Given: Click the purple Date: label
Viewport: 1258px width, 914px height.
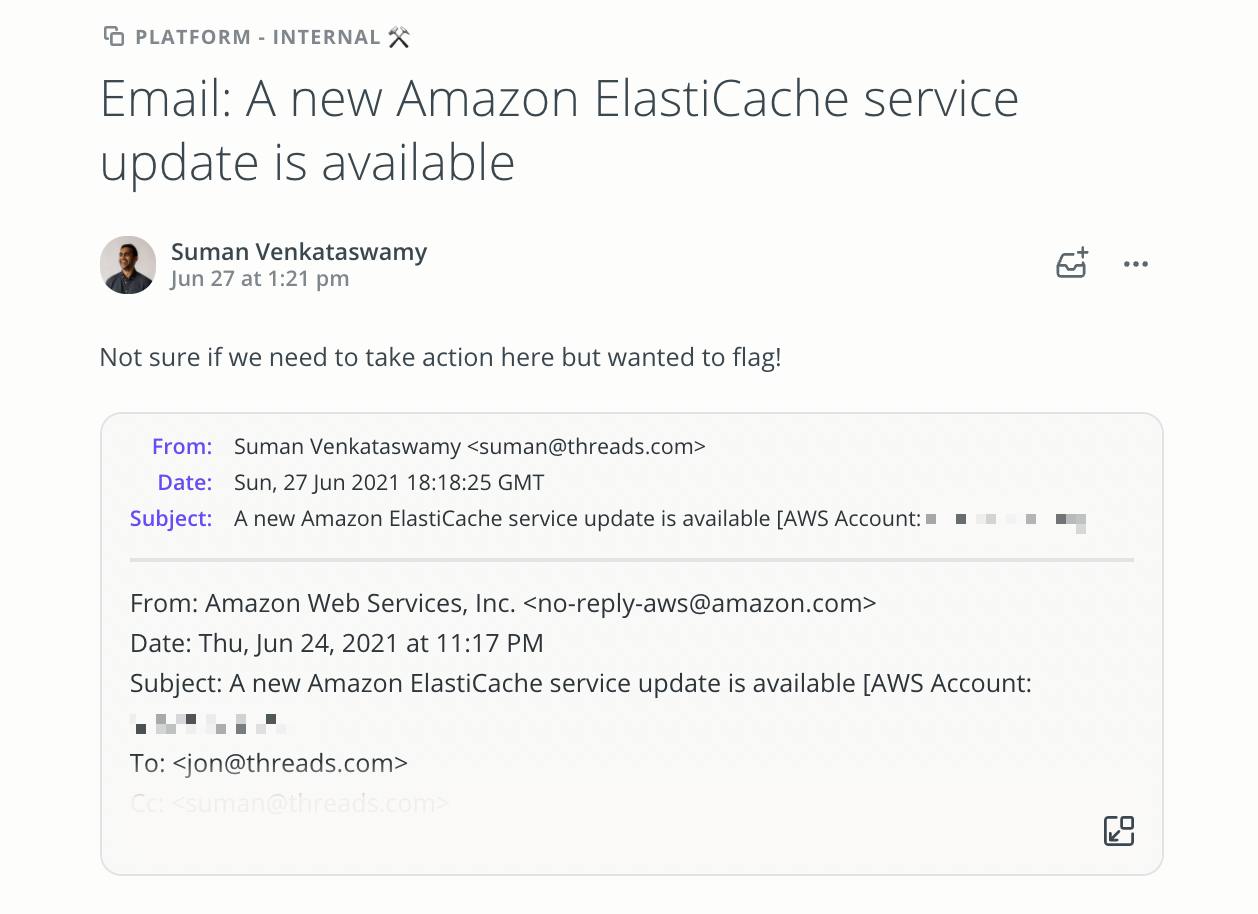Looking at the screenshot, I should pyautogui.click(x=185, y=482).
